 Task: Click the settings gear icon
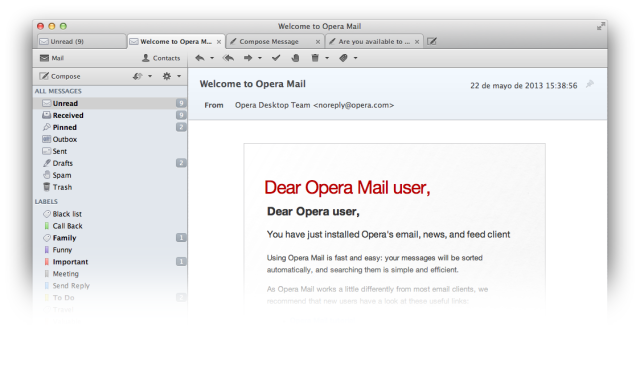167,76
